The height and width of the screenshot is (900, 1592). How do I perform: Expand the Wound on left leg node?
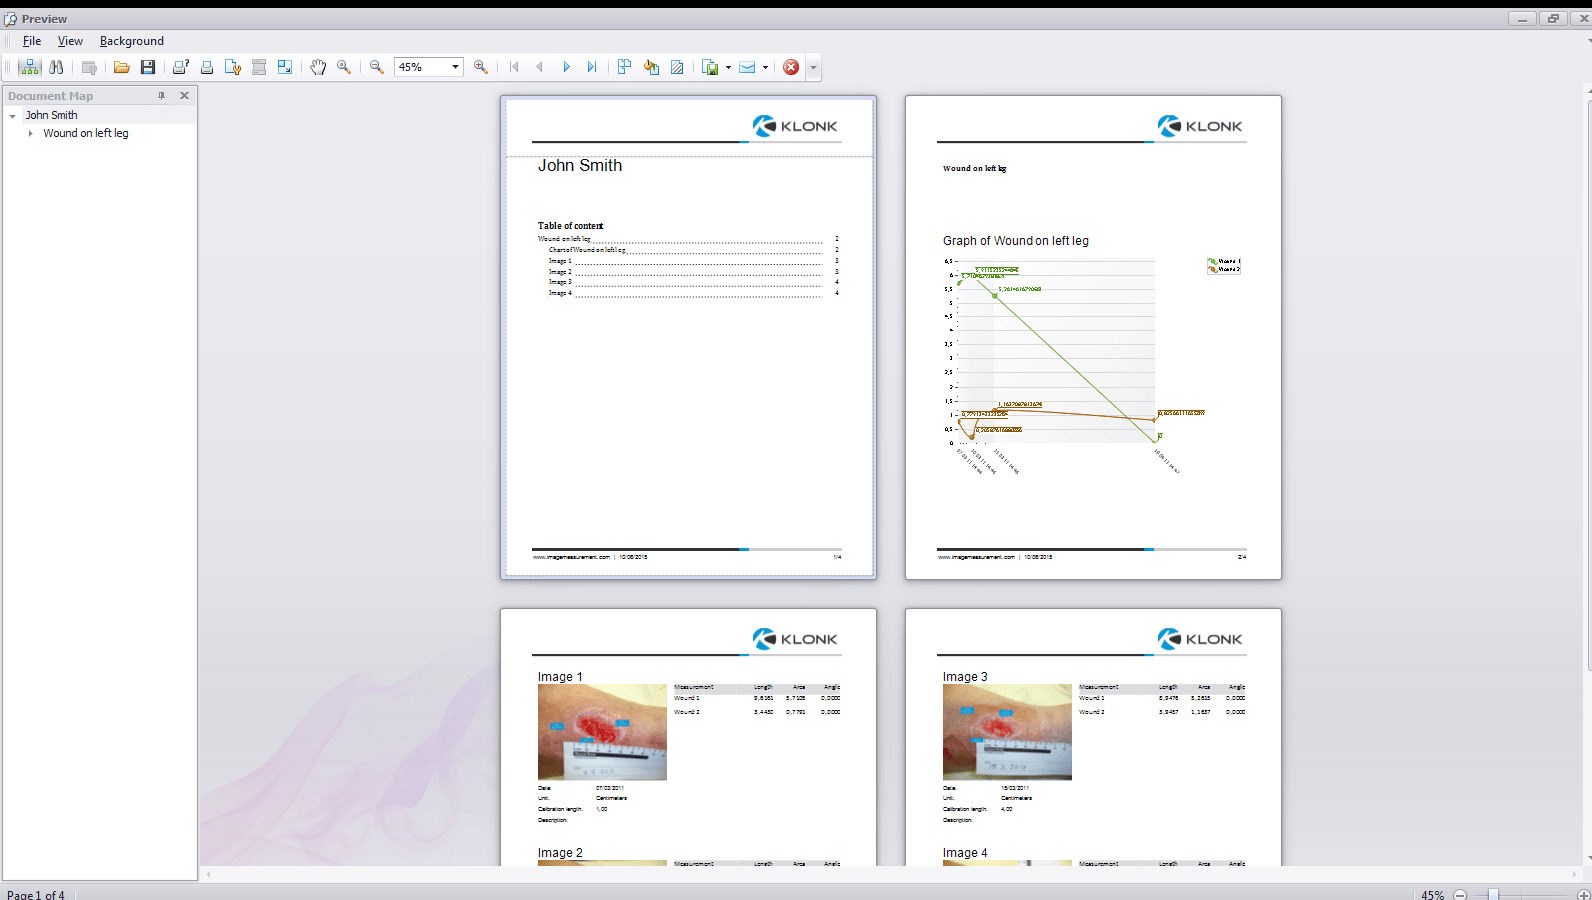(31, 133)
